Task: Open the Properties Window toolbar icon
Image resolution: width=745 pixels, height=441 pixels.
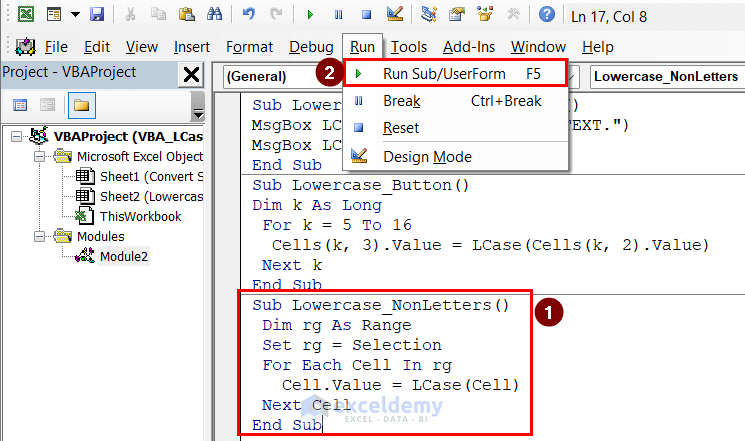Action: (x=457, y=14)
